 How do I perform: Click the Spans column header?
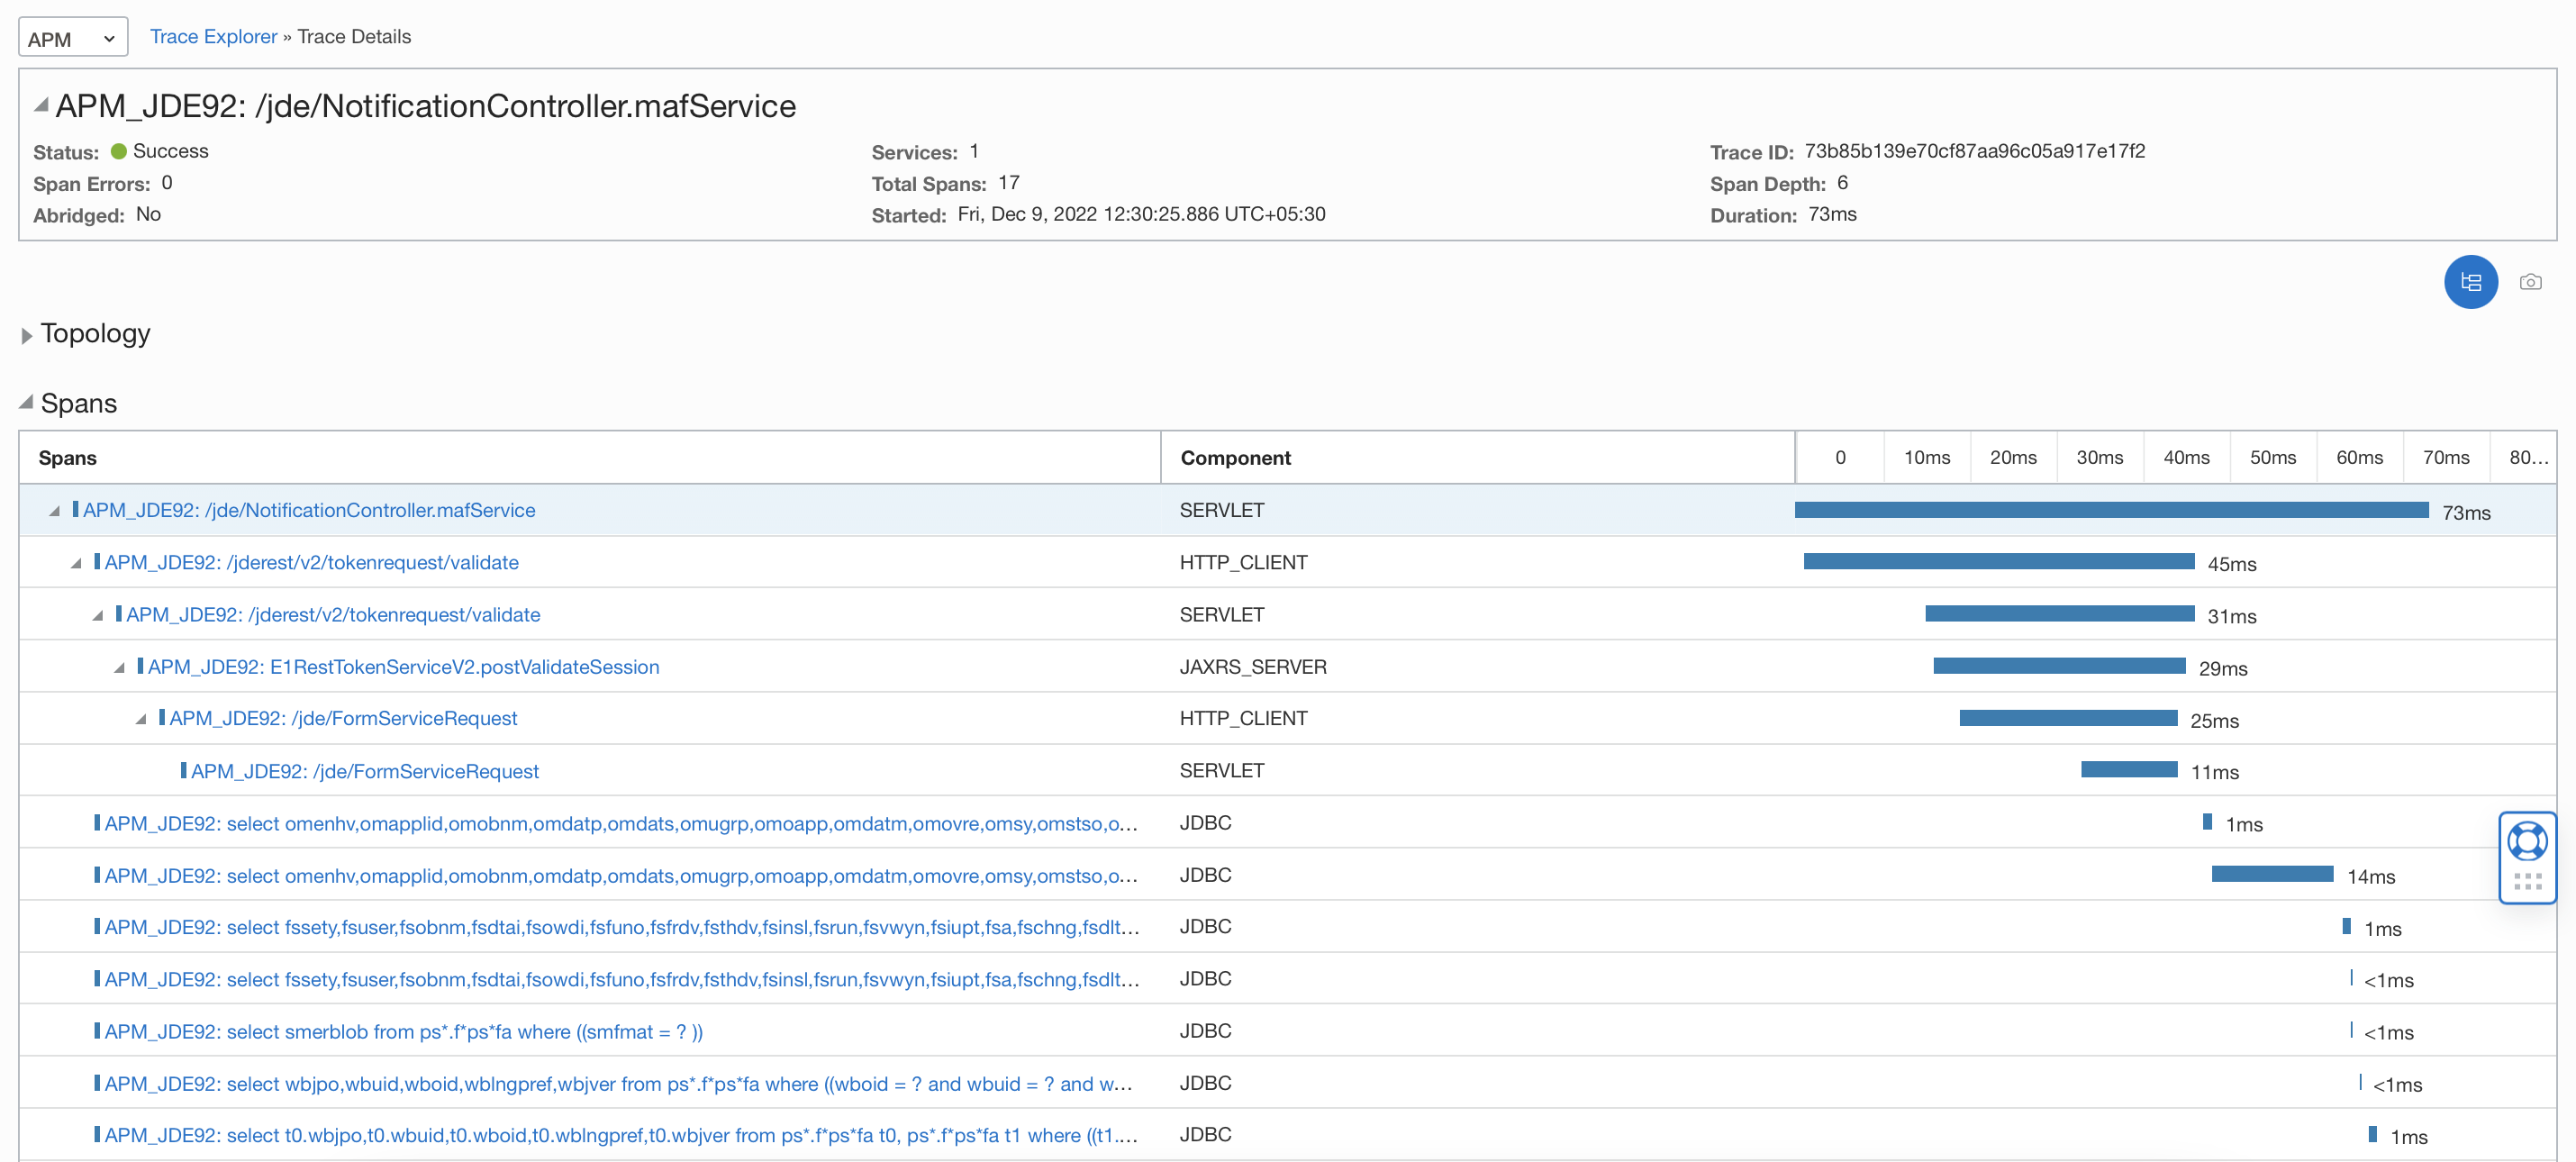(x=68, y=458)
